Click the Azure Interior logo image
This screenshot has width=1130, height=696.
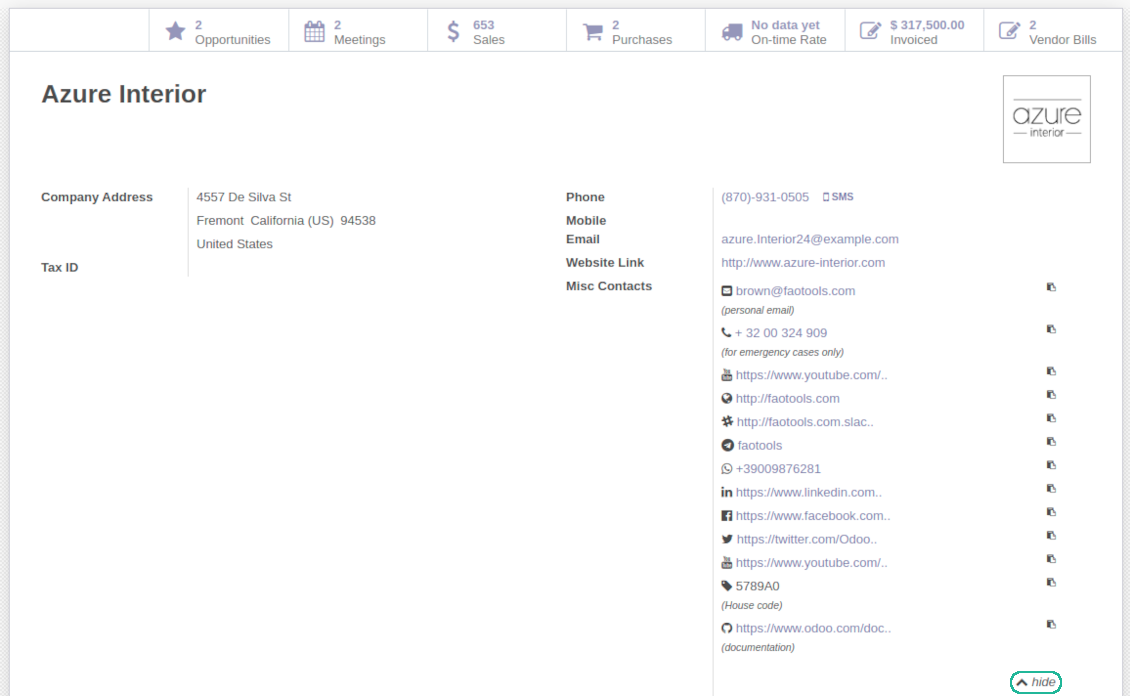(x=1046, y=119)
